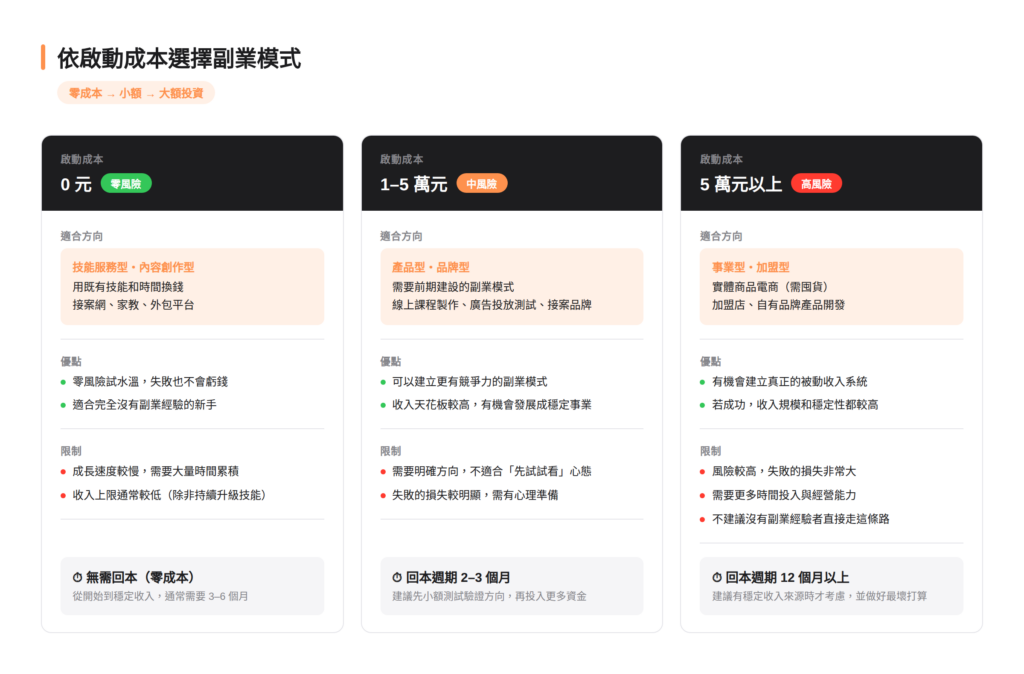Screen dimensions: 1024x674
Task: Click the orange accent bar beside the page title
Action: tap(43, 58)
